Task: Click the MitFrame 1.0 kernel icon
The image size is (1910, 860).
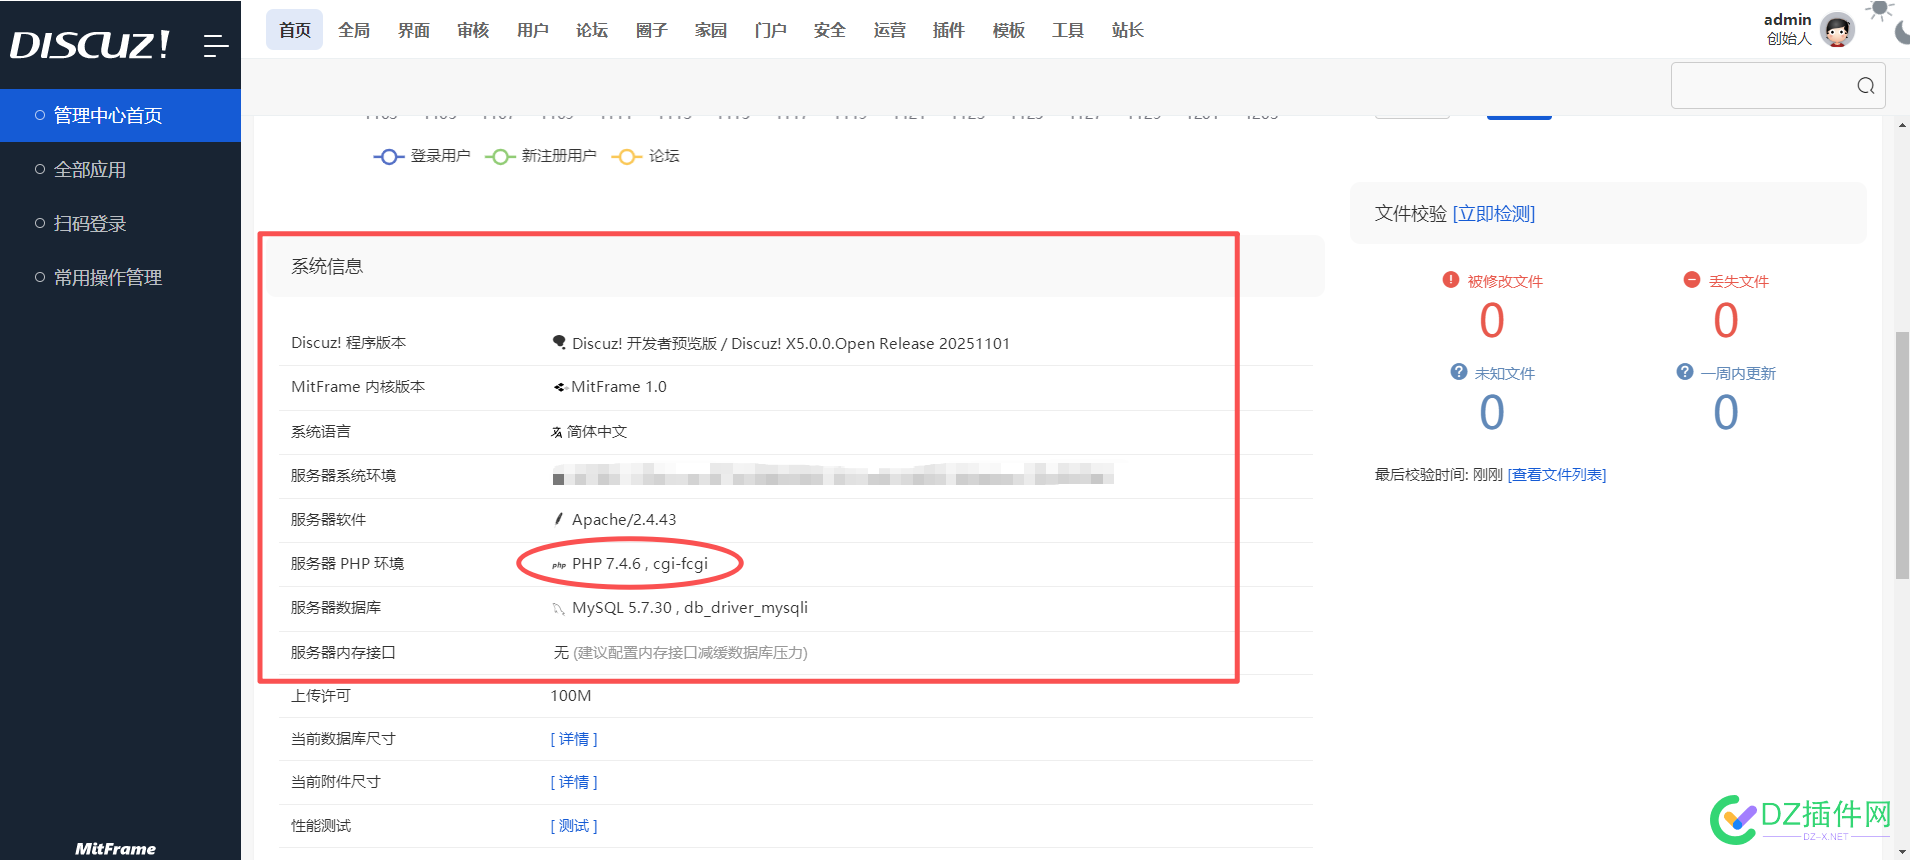Action: tap(560, 387)
